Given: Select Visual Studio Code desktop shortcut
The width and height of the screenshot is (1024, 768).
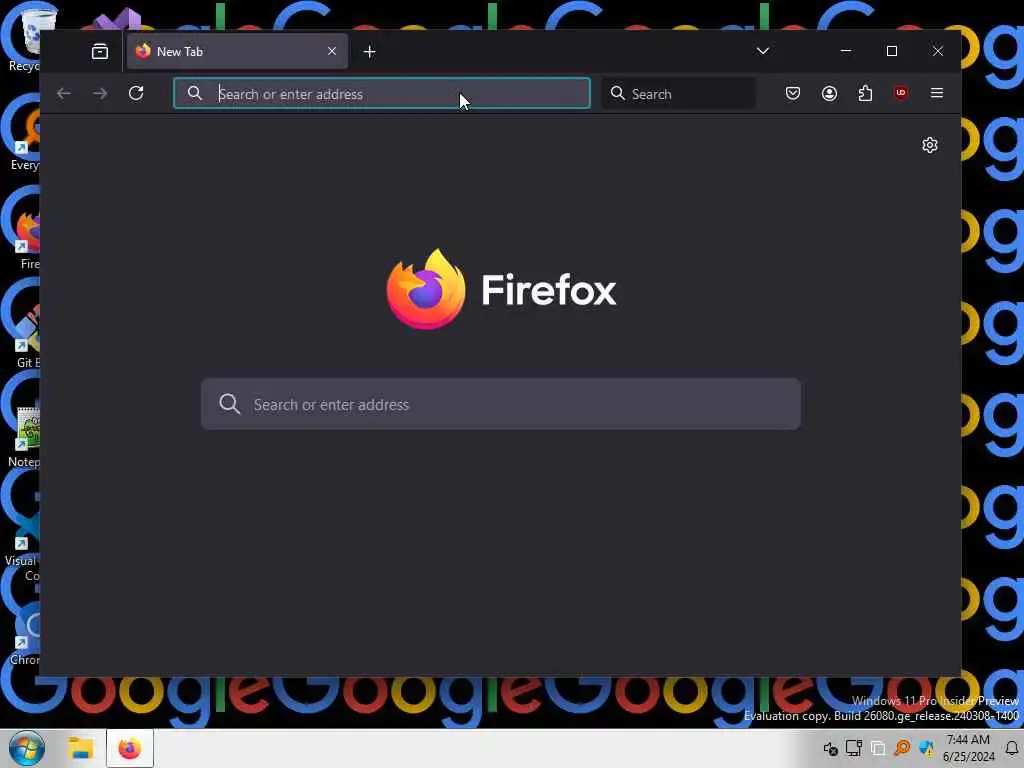Looking at the screenshot, I should pyautogui.click(x=22, y=543).
